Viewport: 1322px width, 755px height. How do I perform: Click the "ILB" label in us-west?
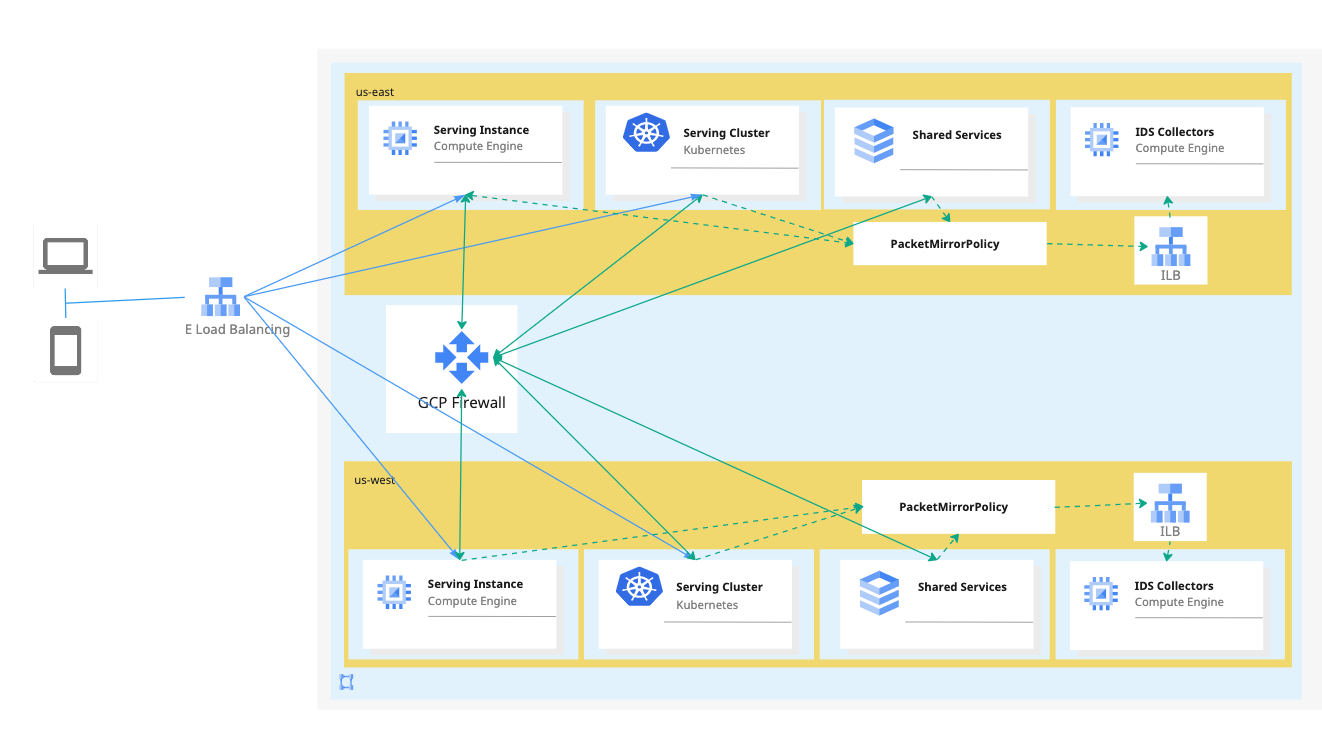(x=1170, y=532)
